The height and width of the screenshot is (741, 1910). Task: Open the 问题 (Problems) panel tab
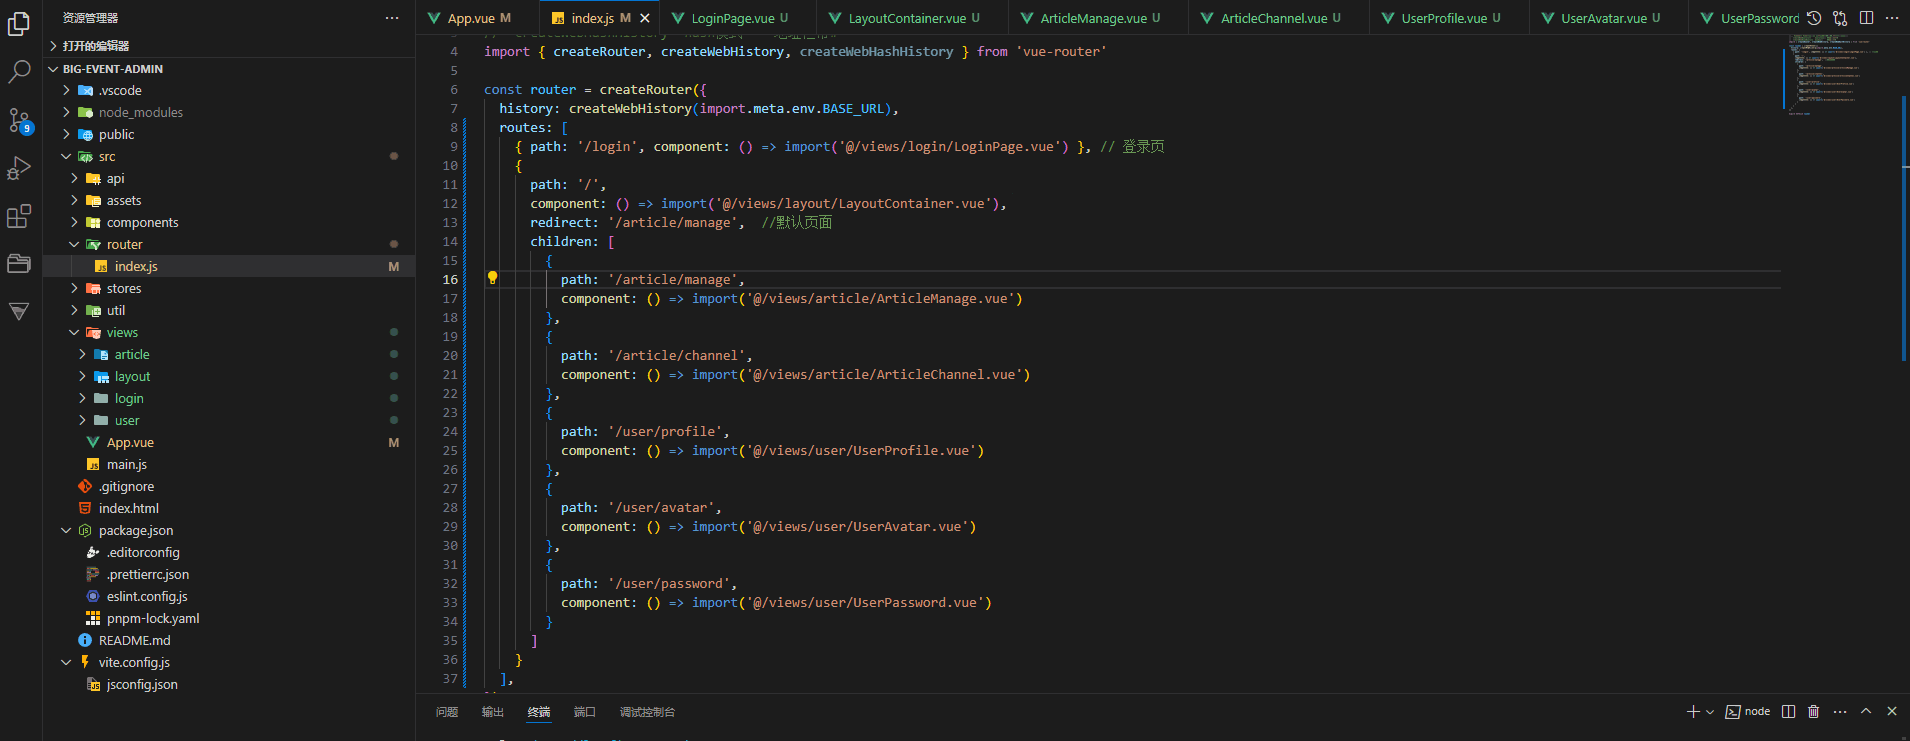pyautogui.click(x=447, y=712)
